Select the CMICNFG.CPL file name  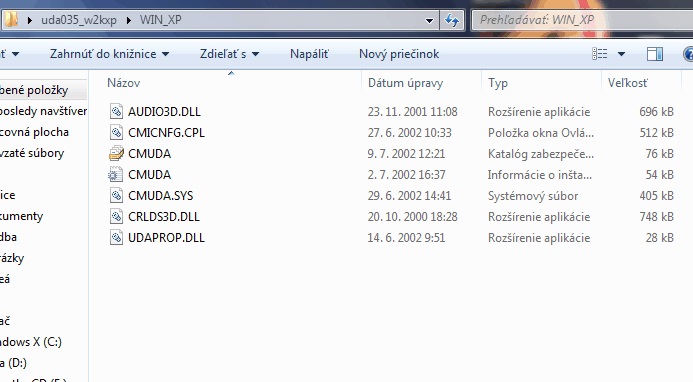click(166, 133)
